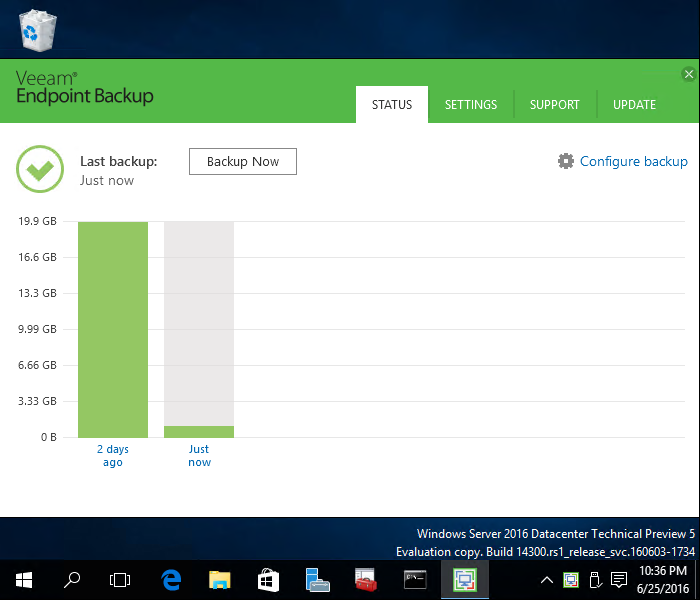Click the '19.9 GB' axis label
Viewport: 700px width, 600px height.
(38, 221)
